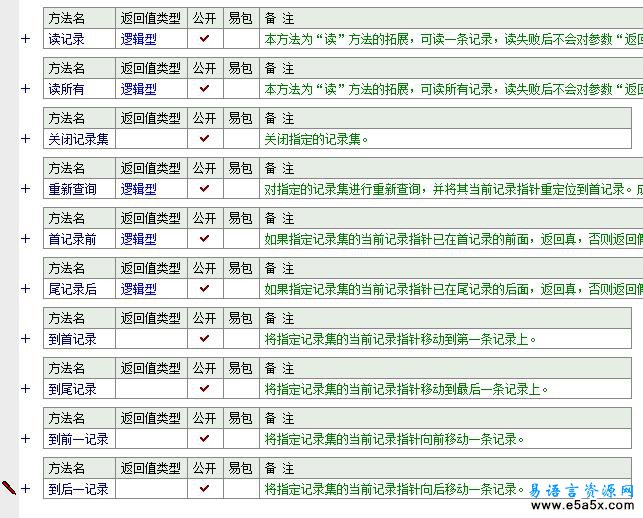Viewport: 643px width, 518px height.
Task: Select method name cell 关闭记录集
Action: coord(79,139)
